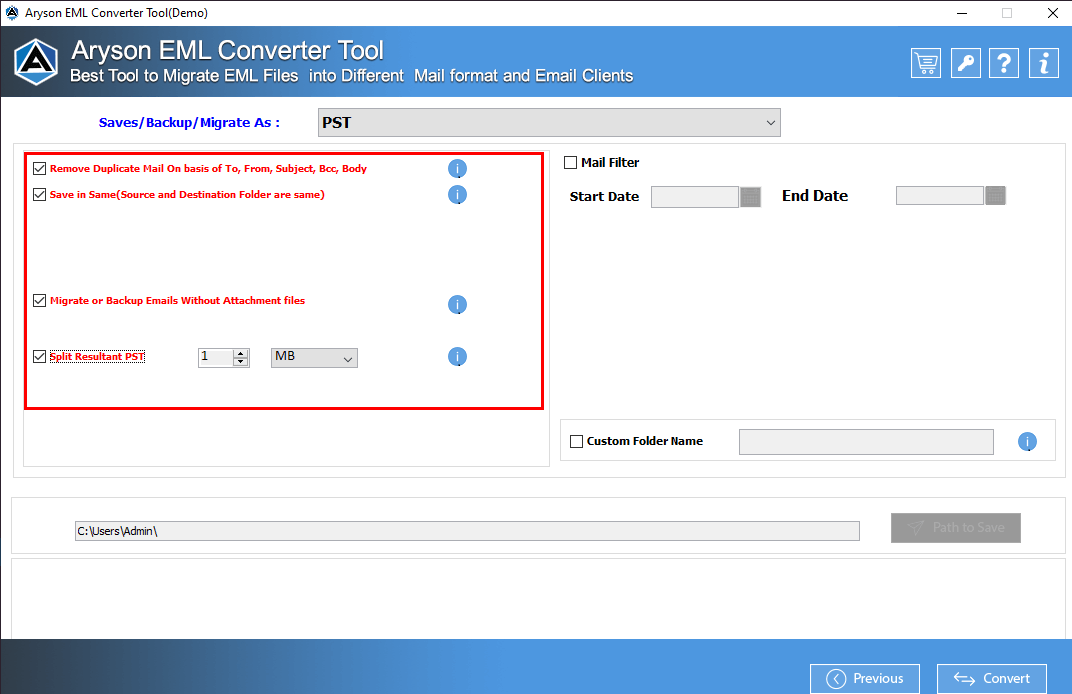The width and height of the screenshot is (1072, 694).
Task: Show info for Custom Folder Name
Action: tap(1027, 442)
